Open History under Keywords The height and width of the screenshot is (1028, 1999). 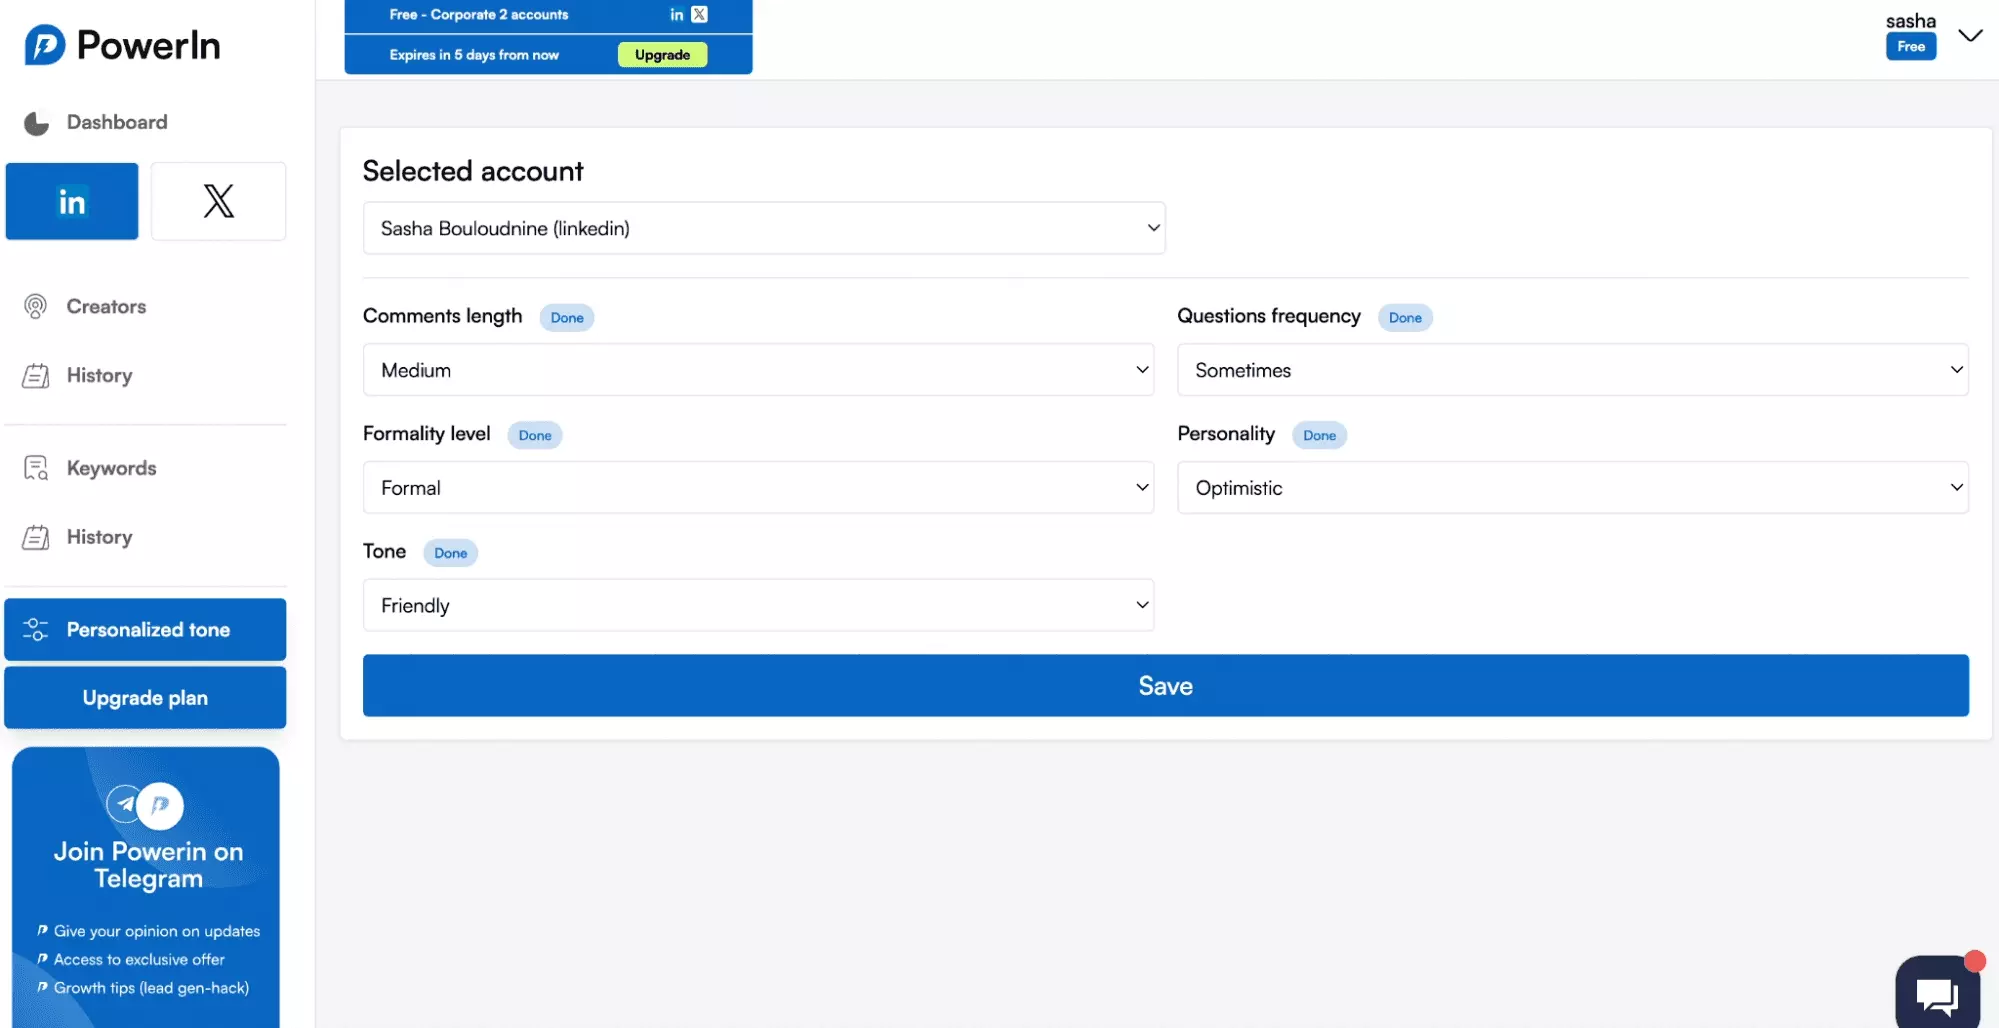tap(99, 537)
